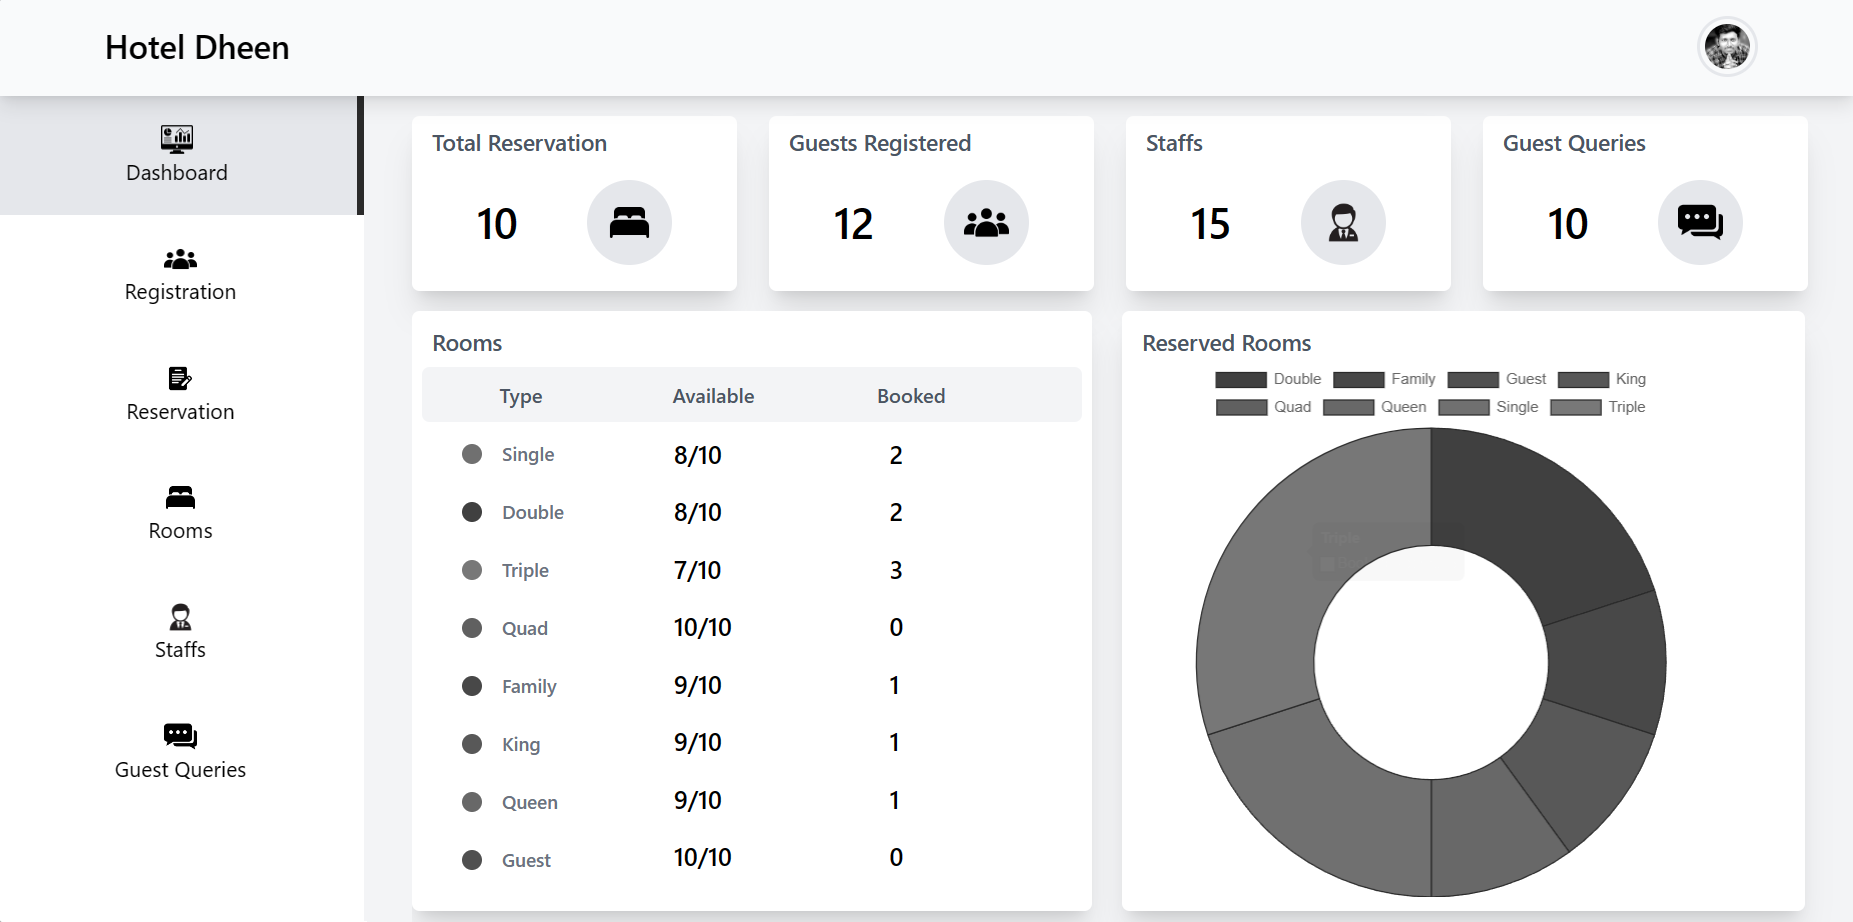Switch to the Staffs menu label
The width and height of the screenshot is (1853, 922).
coord(180,650)
